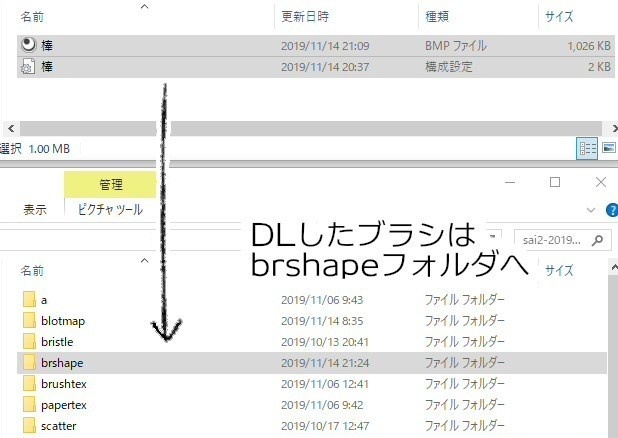
Task: Click 構成設定 type cell
Action: point(449,67)
